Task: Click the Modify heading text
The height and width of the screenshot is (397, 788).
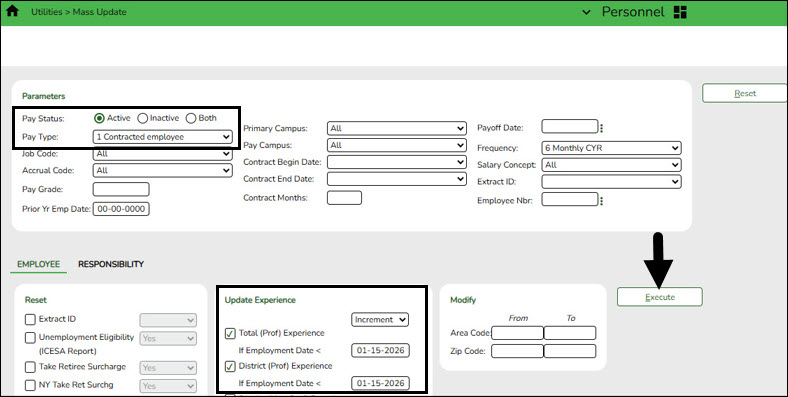Action: pyautogui.click(x=463, y=300)
